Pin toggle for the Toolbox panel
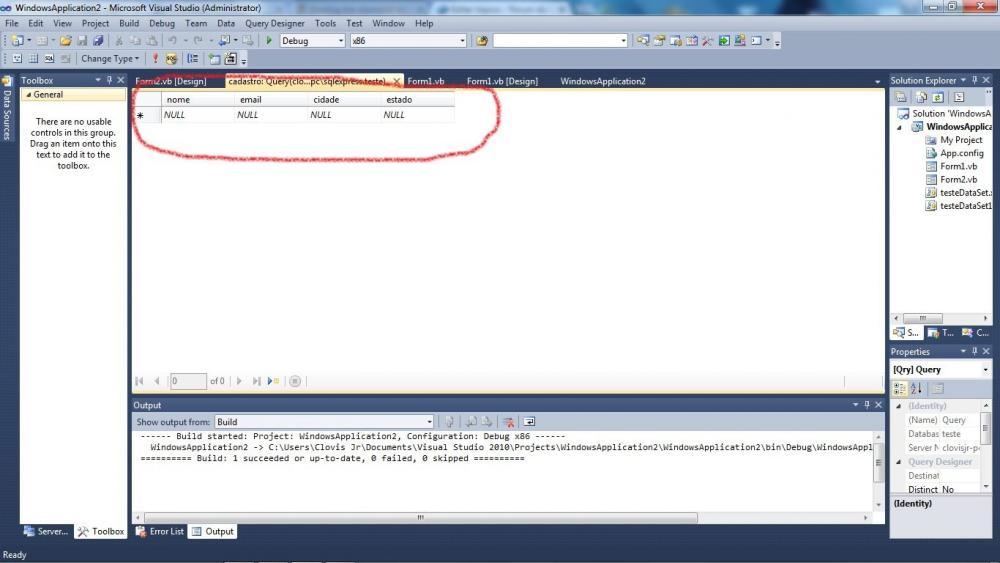1000x563 pixels. click(x=110, y=80)
